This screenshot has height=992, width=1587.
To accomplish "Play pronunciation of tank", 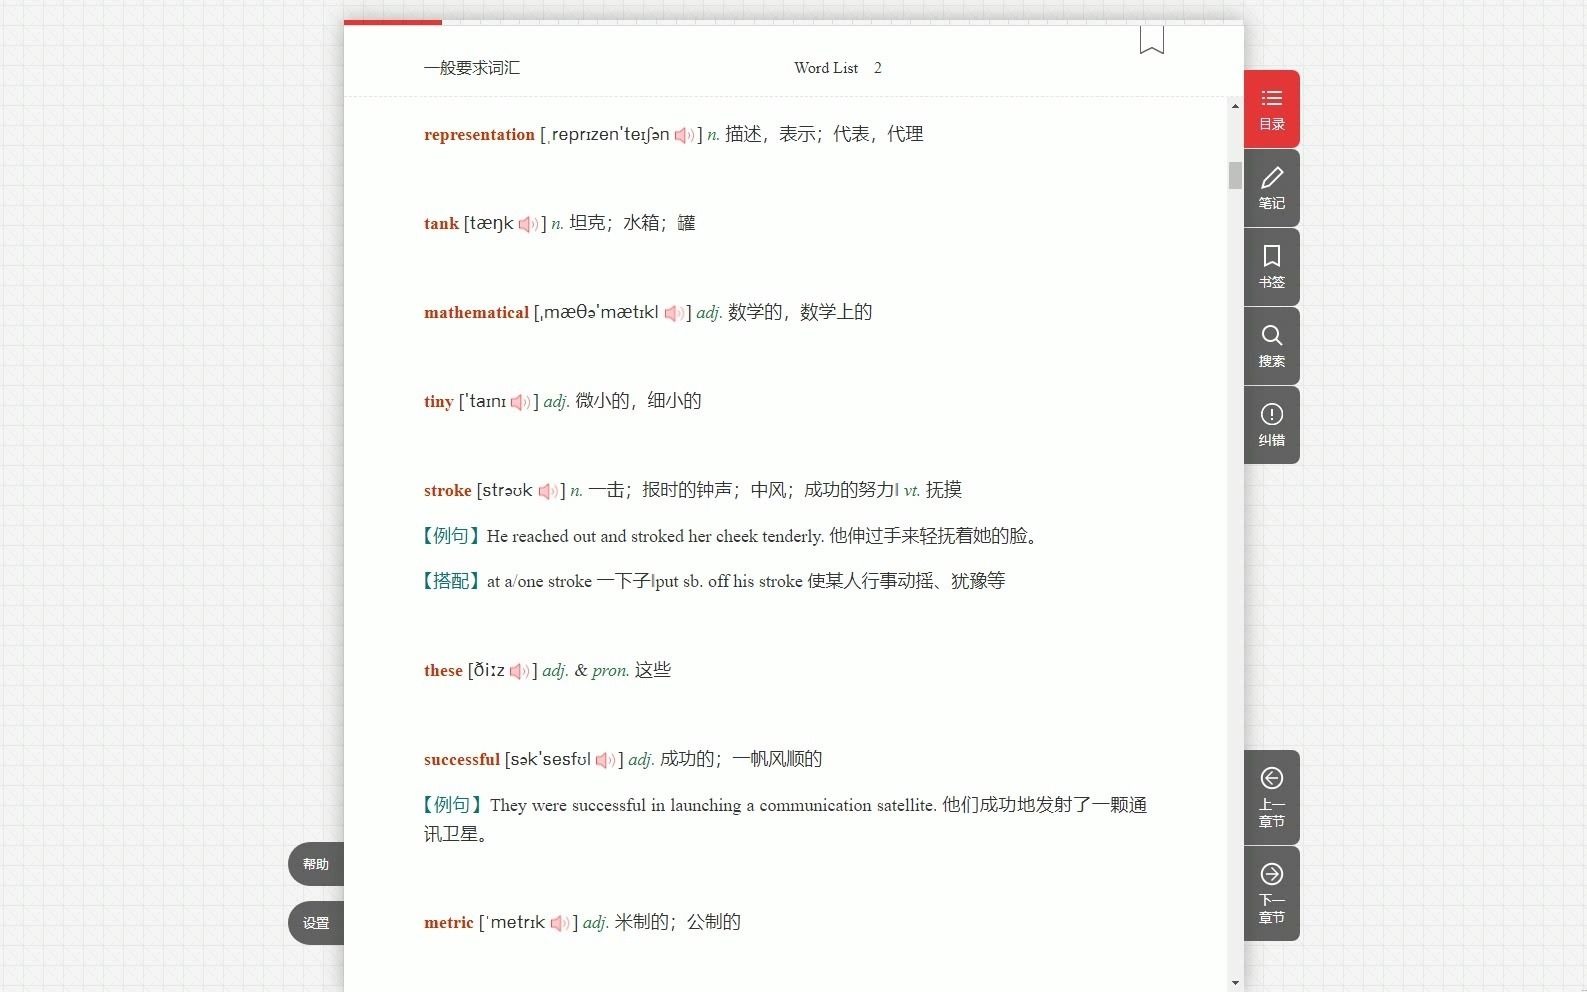I will (528, 224).
